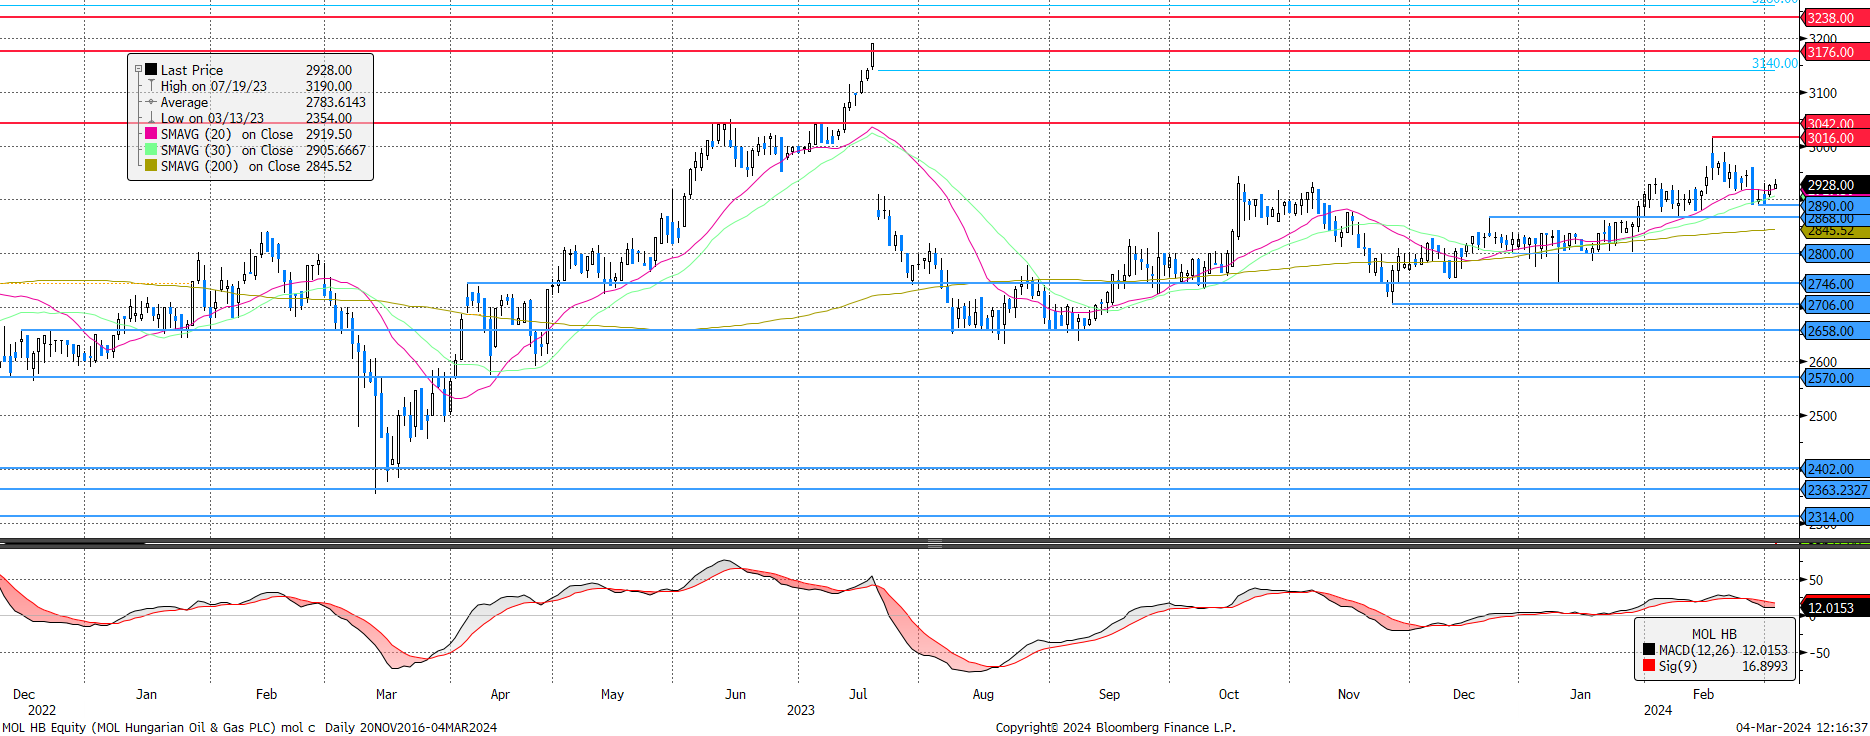Select the Last Price legend label
This screenshot has width=1870, height=736.
(192, 70)
